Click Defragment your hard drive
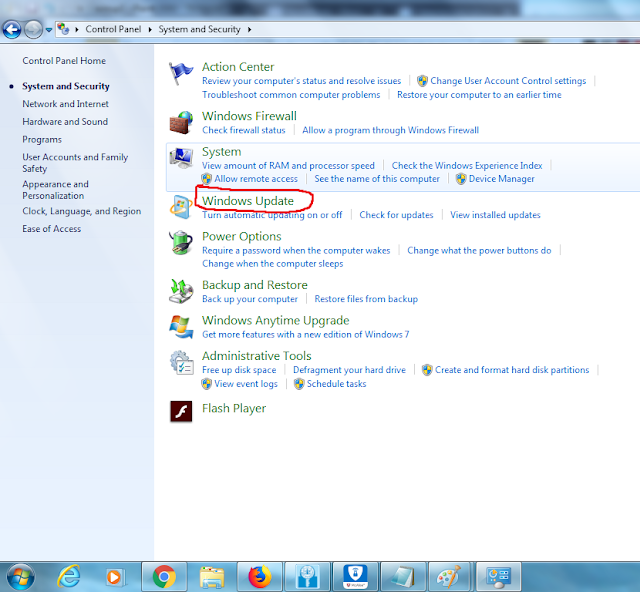This screenshot has width=640, height=592. 349,370
